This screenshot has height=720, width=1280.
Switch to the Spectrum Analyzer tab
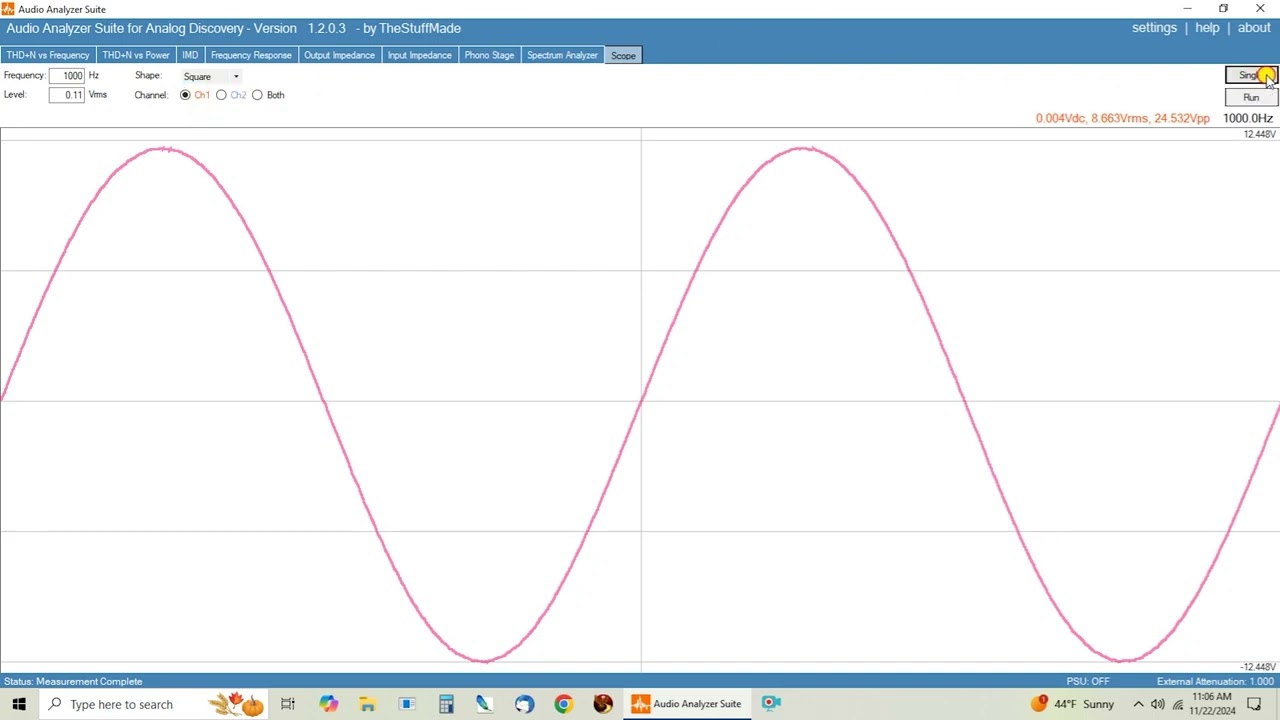point(562,55)
